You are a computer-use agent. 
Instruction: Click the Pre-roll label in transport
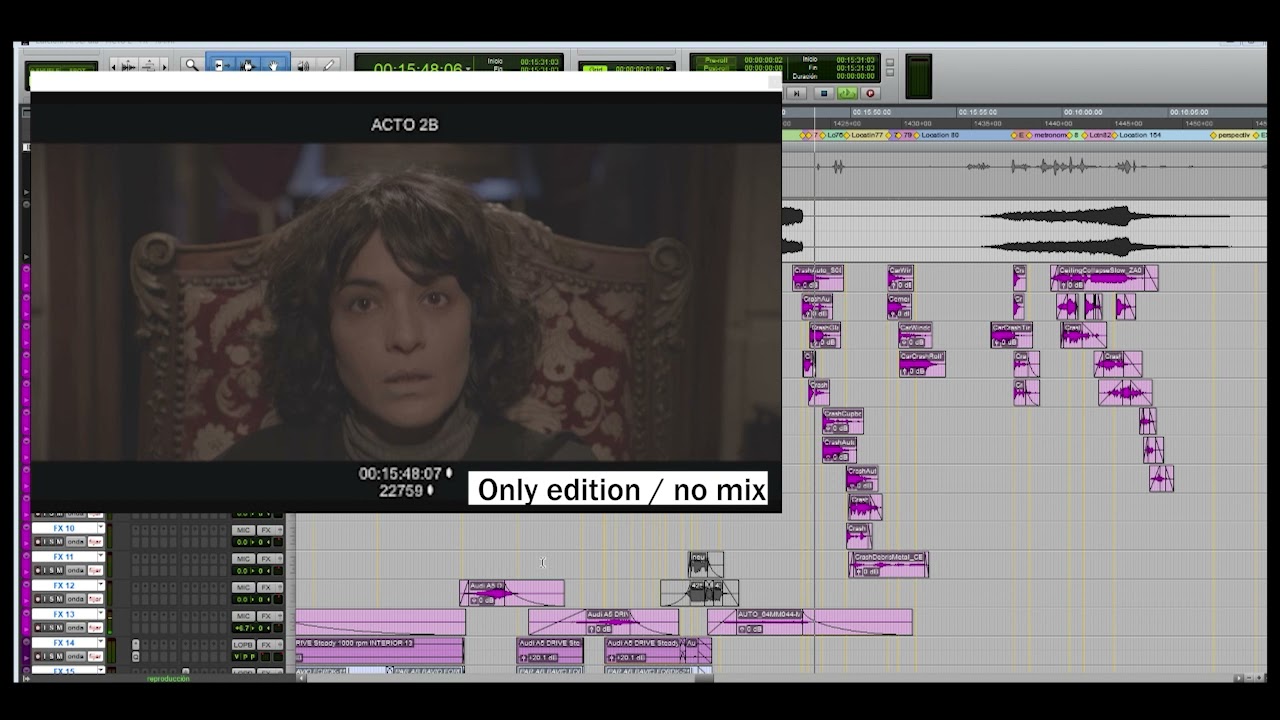[716, 60]
